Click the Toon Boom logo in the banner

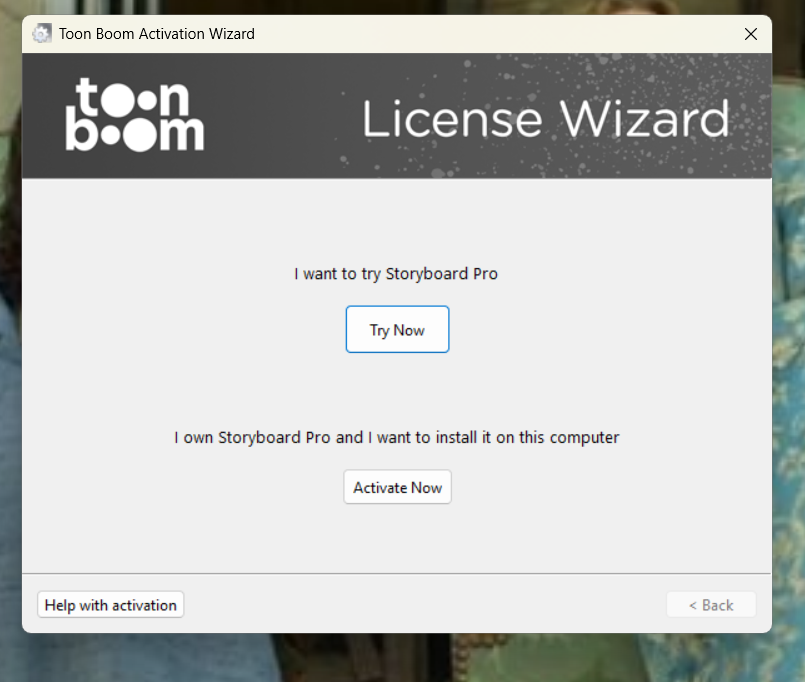[x=135, y=115]
